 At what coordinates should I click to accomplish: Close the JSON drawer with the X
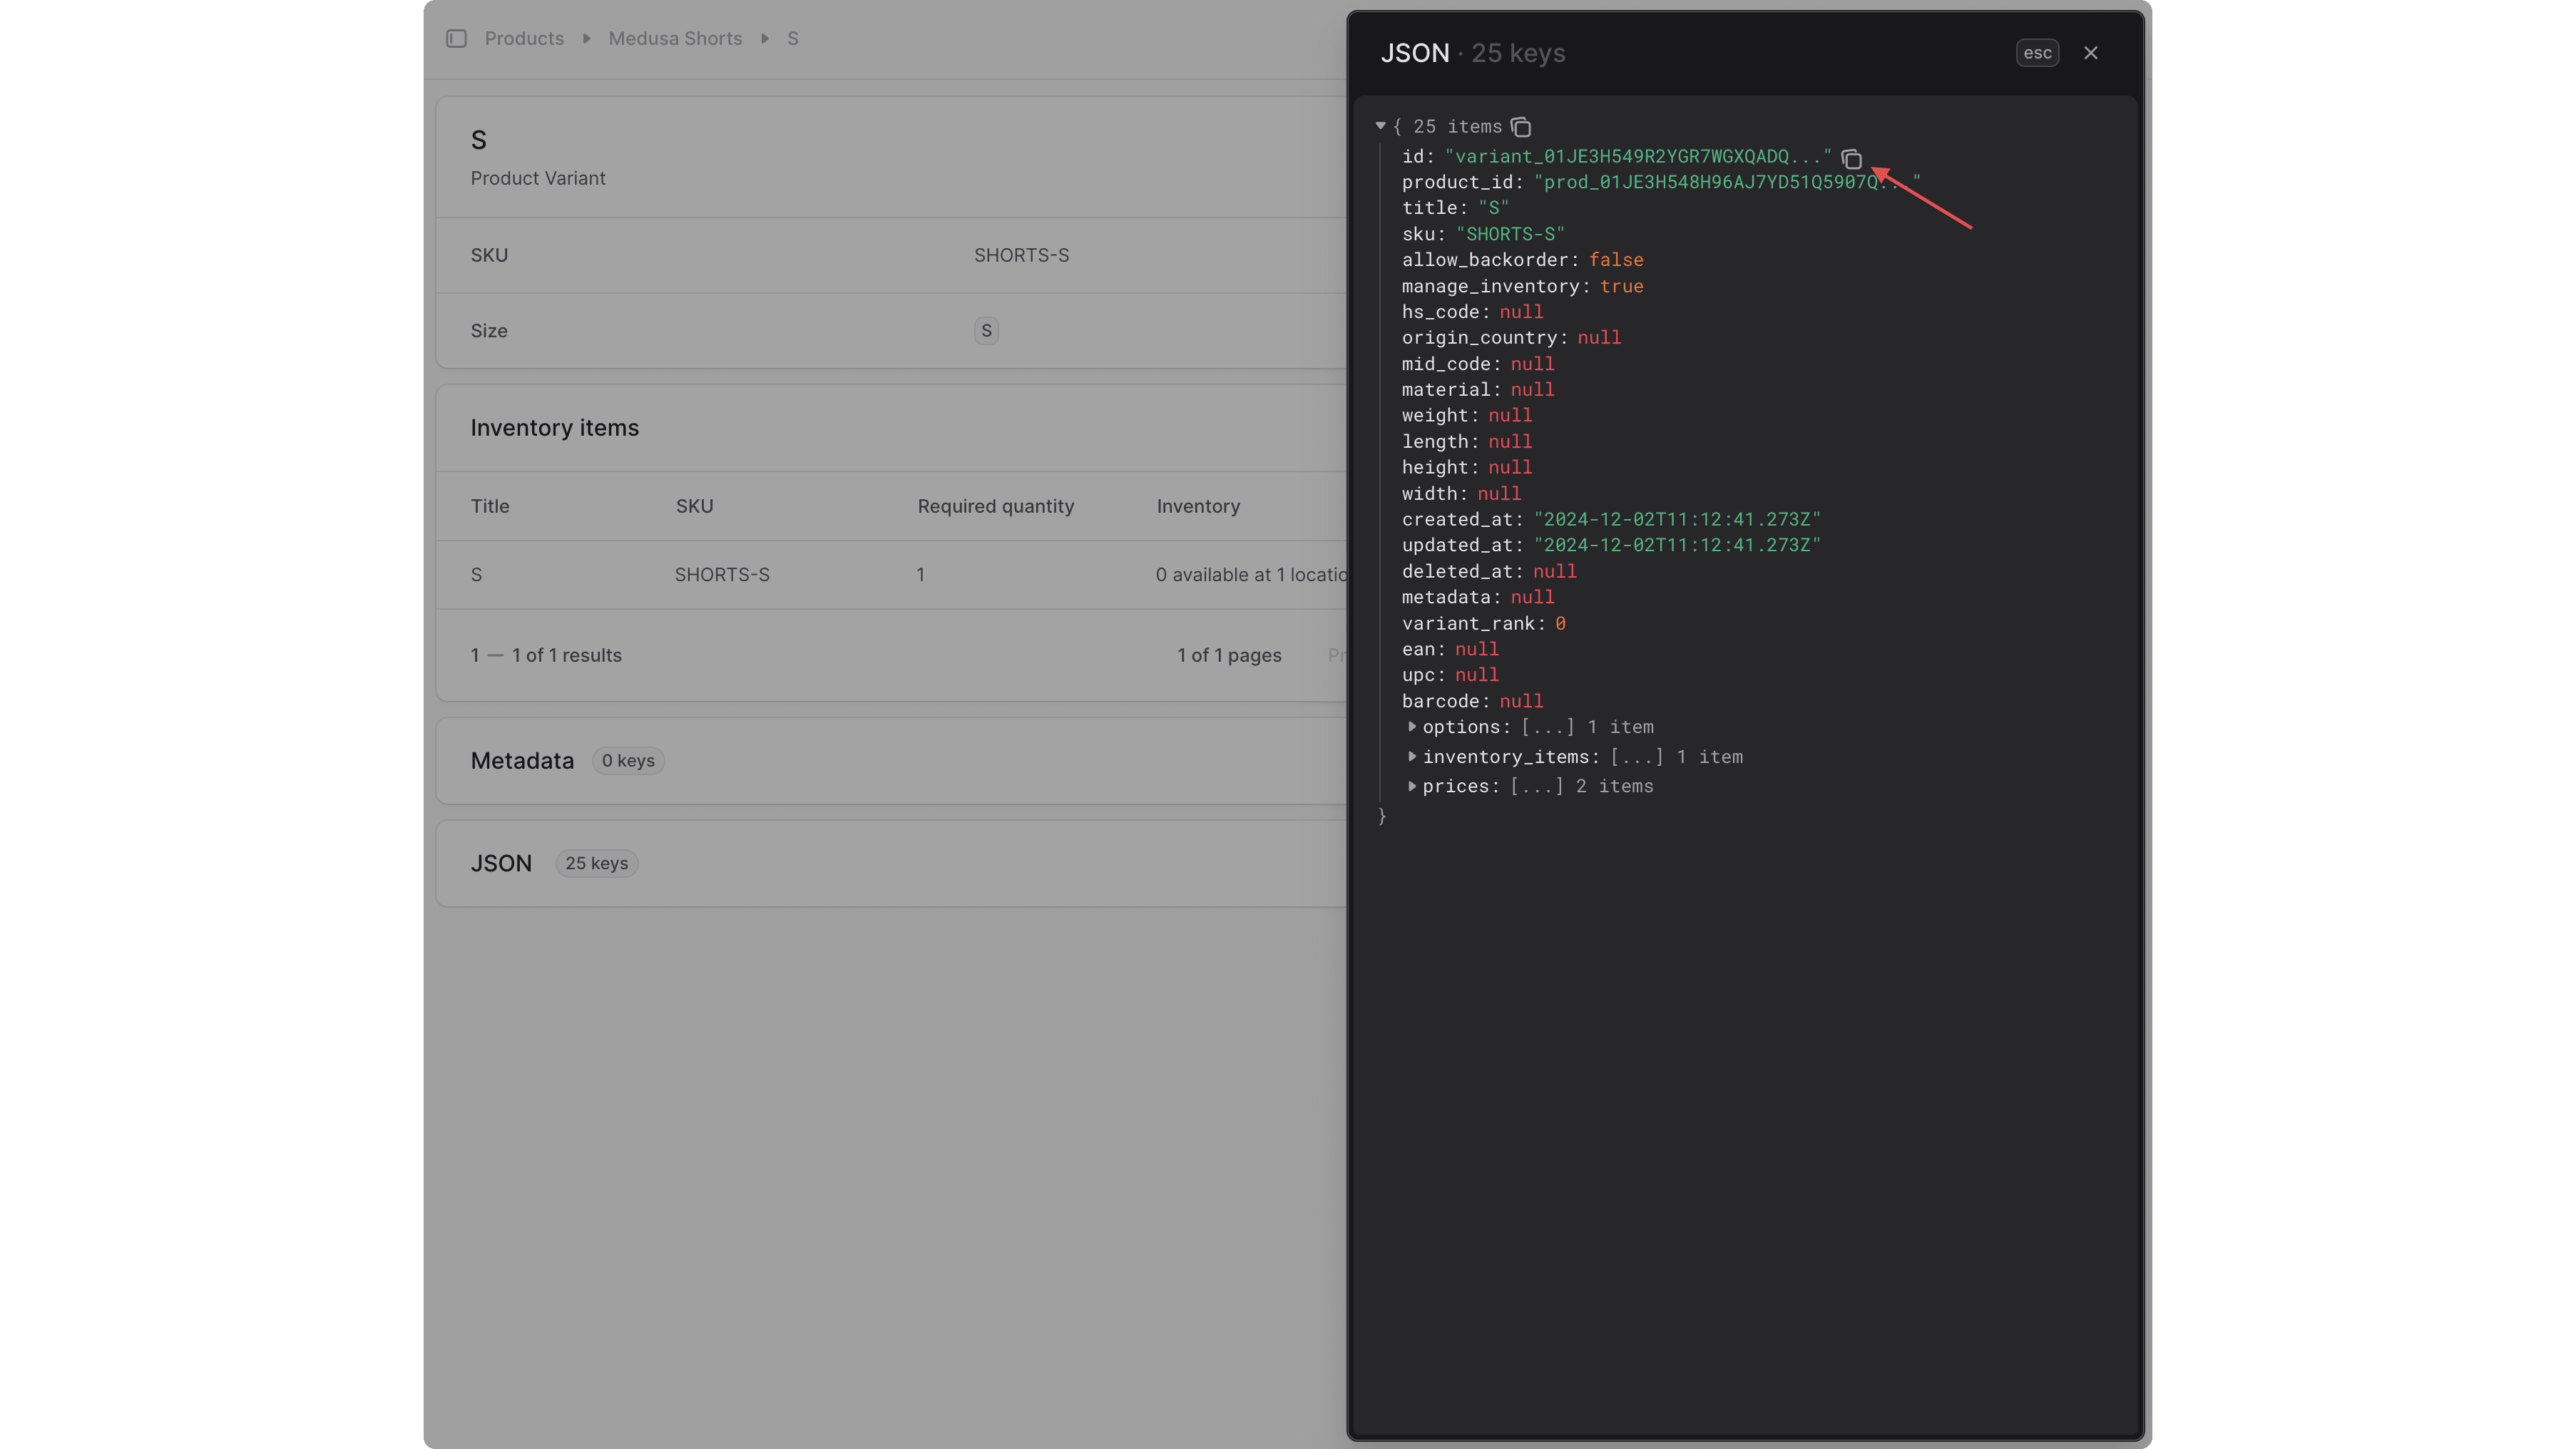click(x=2090, y=52)
